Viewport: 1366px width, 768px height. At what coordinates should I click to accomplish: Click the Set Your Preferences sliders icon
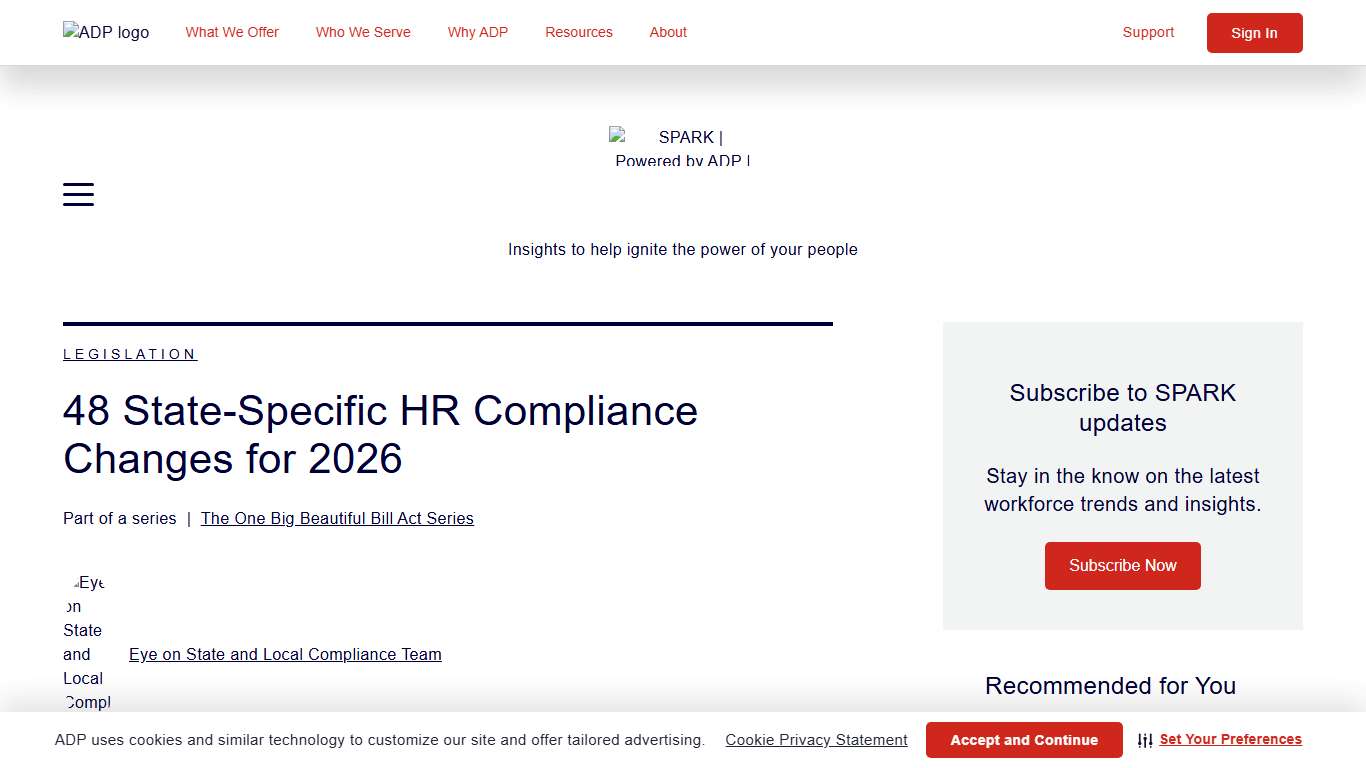pos(1145,740)
